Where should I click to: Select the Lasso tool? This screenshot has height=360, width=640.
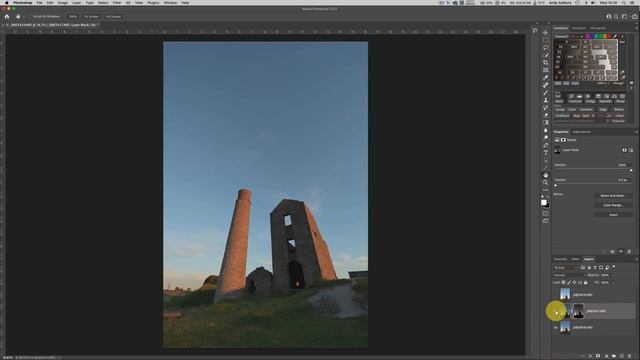click(546, 47)
